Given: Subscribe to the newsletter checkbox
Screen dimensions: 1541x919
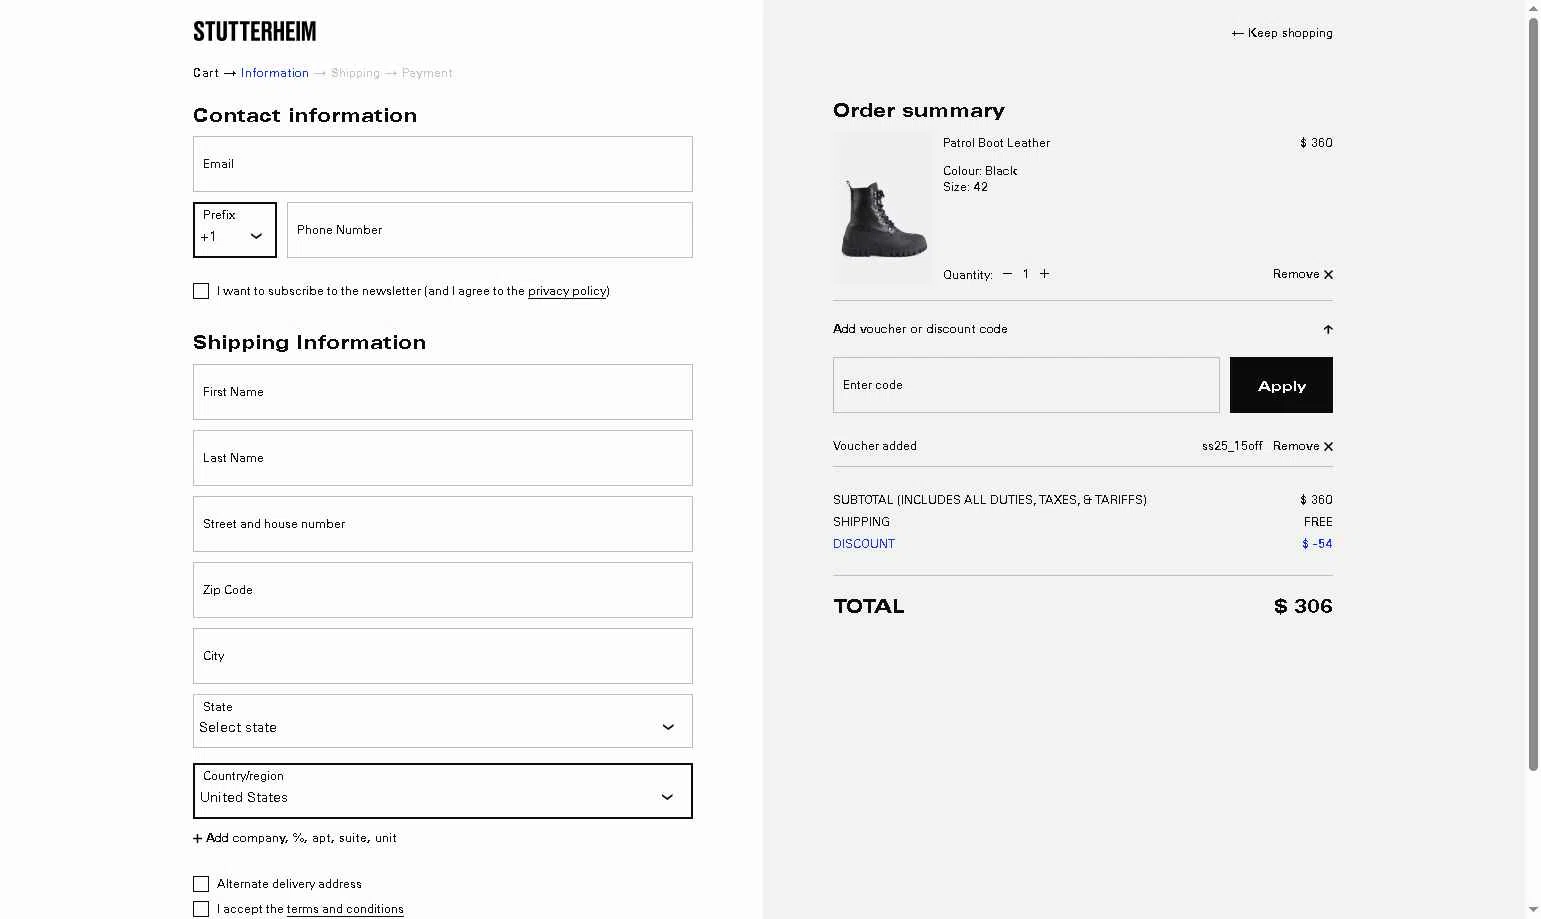Looking at the screenshot, I should click(201, 291).
